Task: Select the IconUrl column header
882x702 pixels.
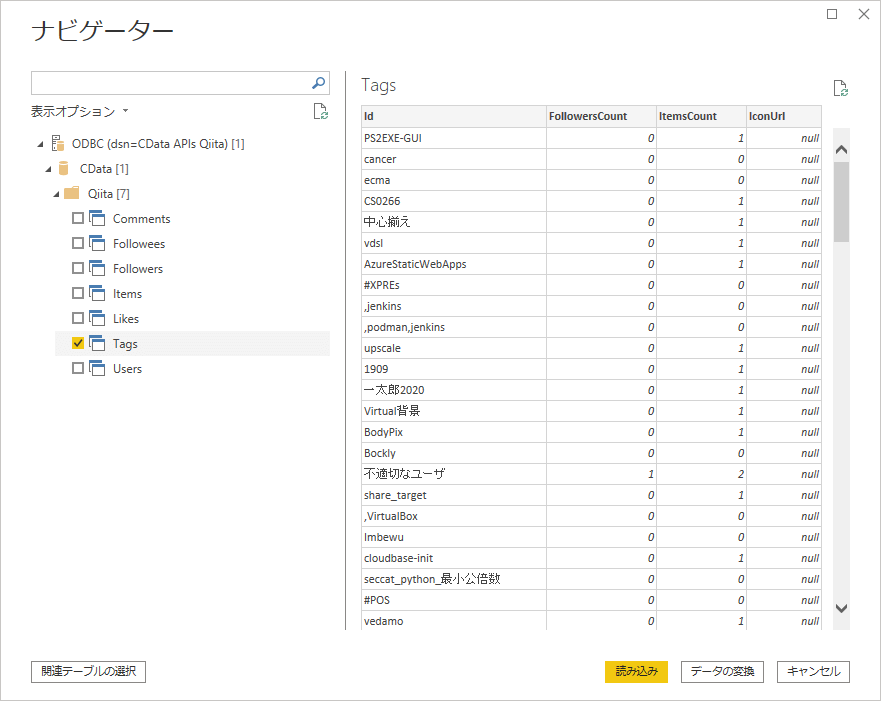Action: point(784,116)
